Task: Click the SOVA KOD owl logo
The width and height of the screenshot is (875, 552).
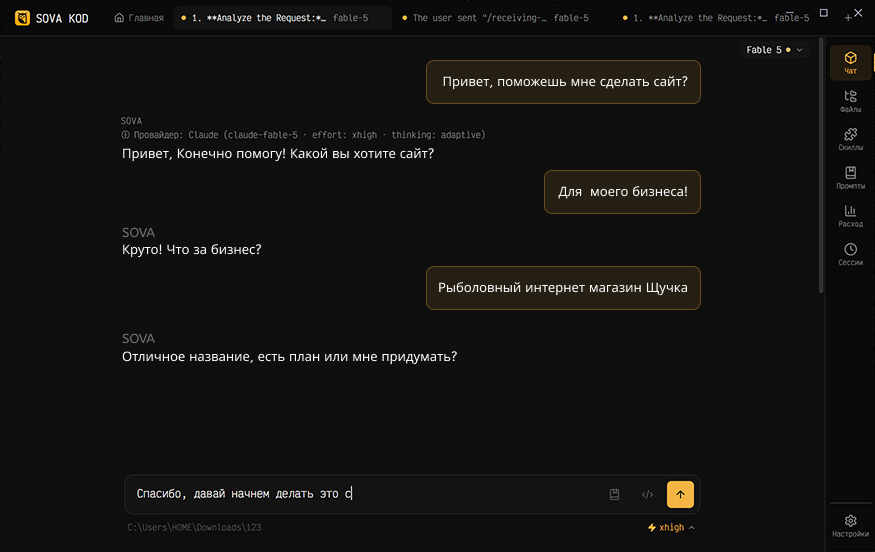Action: click(22, 18)
